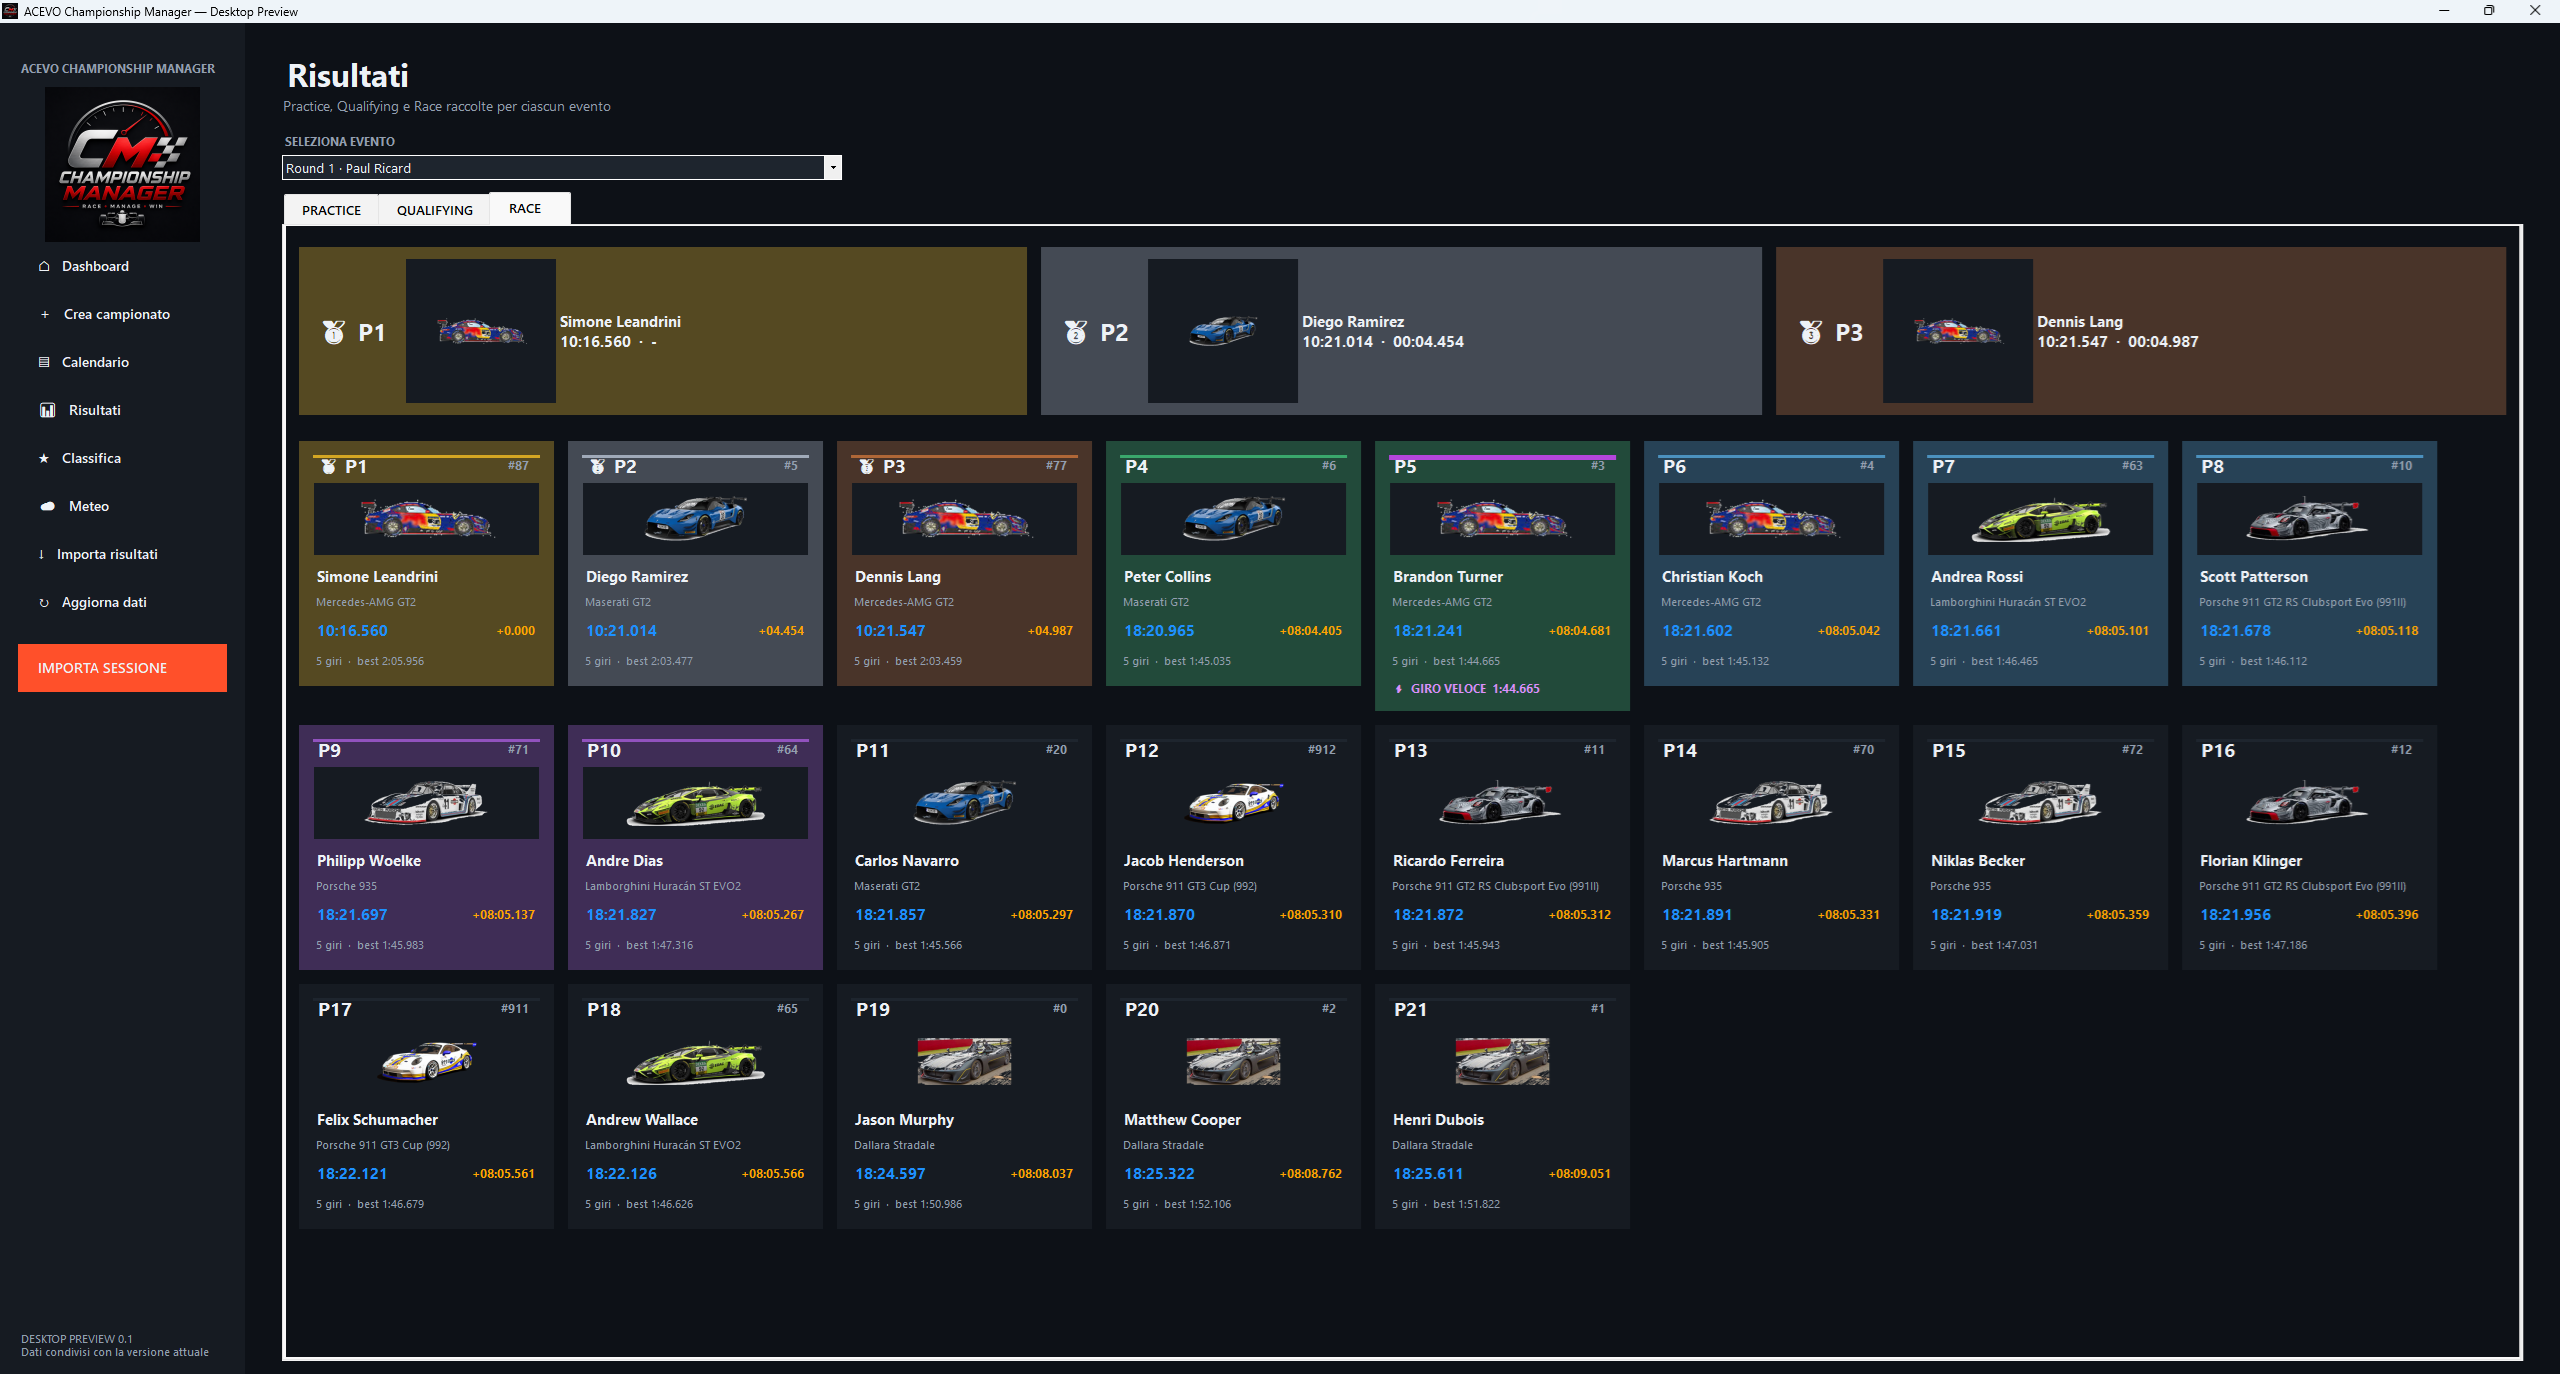
Task: Open Classifica from the sidebar
Action: (91, 458)
